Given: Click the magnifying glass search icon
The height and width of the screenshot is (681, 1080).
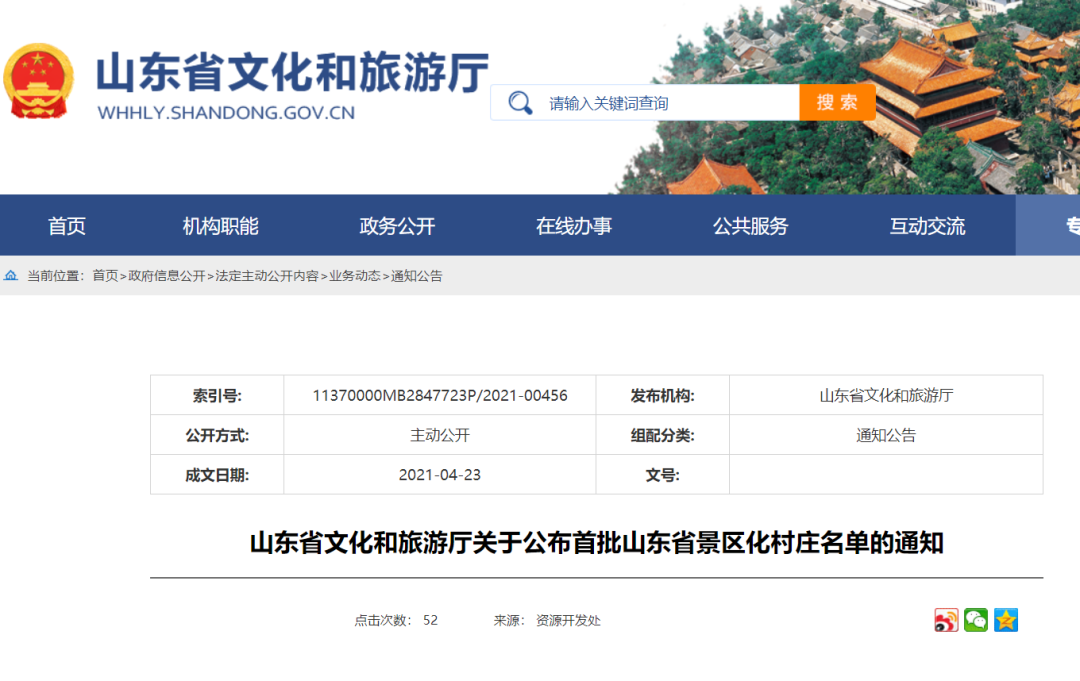Looking at the screenshot, I should [x=520, y=103].
